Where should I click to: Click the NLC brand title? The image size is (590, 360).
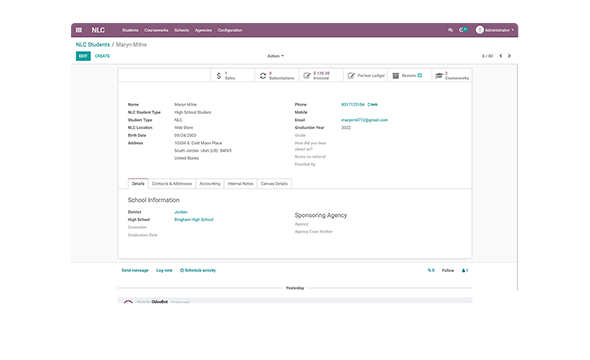[98, 30]
